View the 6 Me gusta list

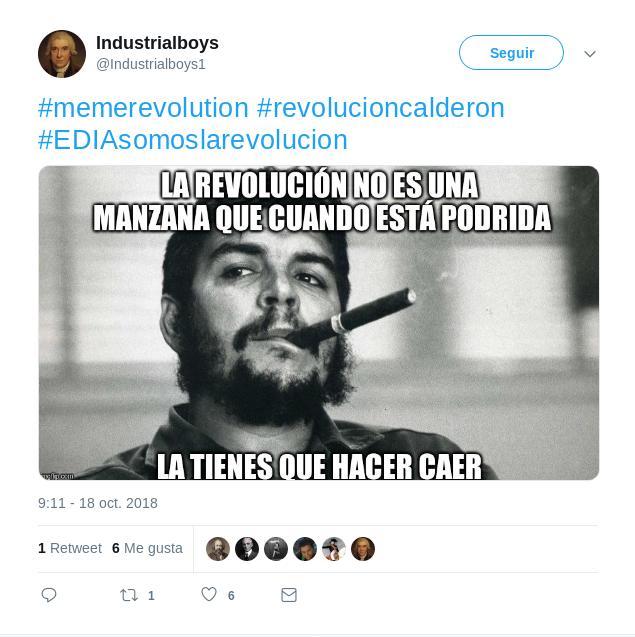pyautogui.click(x=147, y=548)
